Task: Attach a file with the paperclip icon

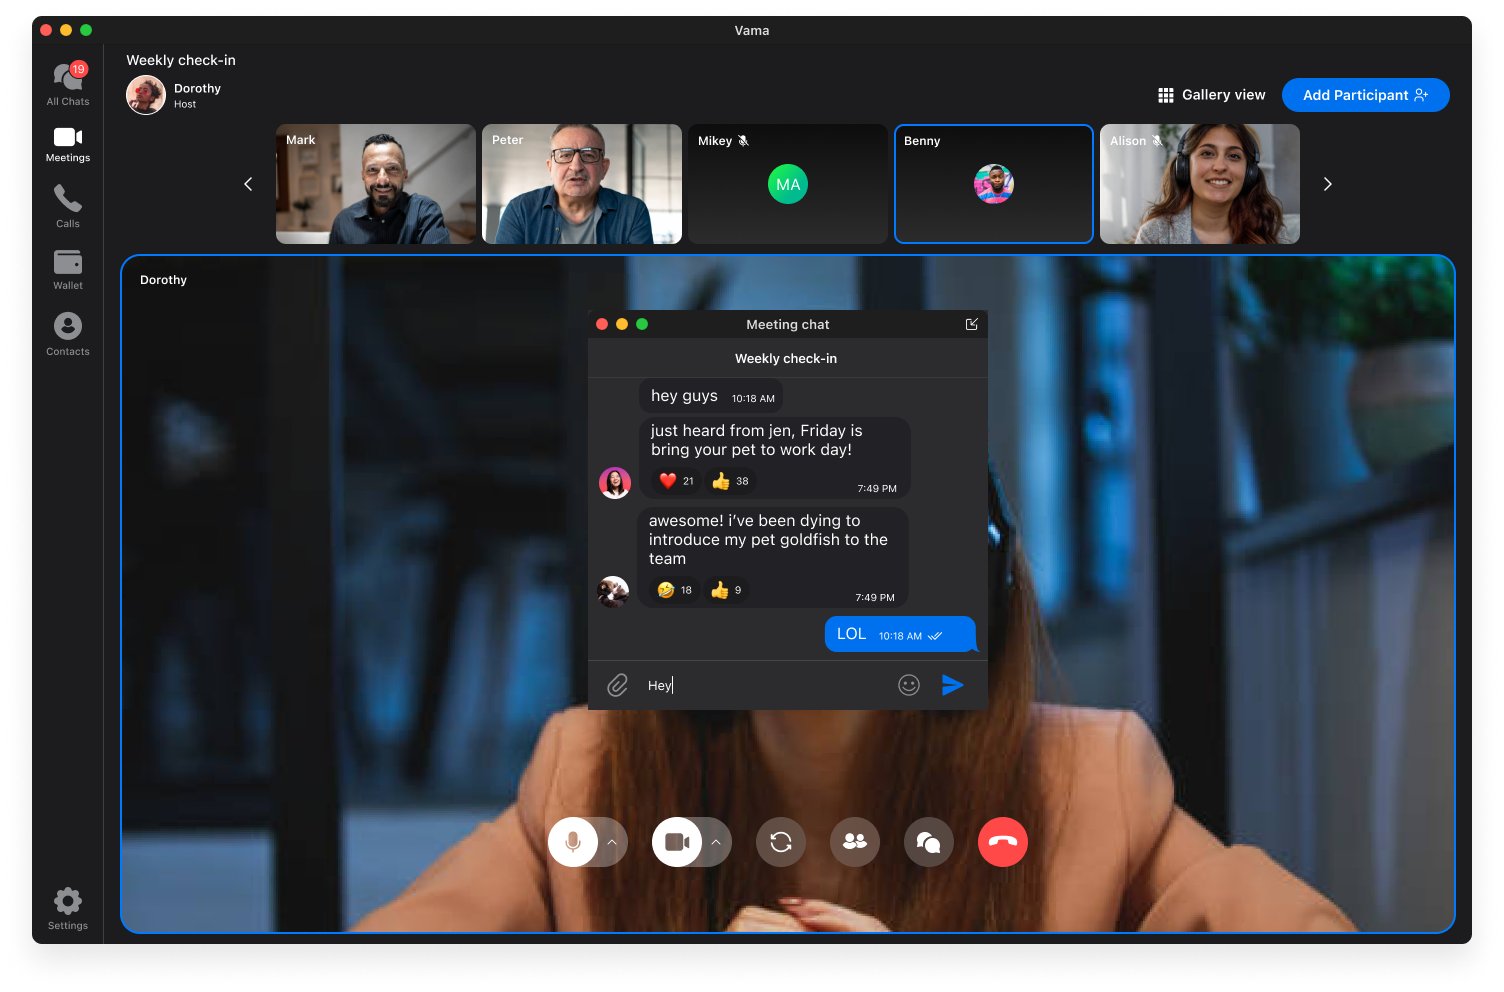Action: (618, 685)
